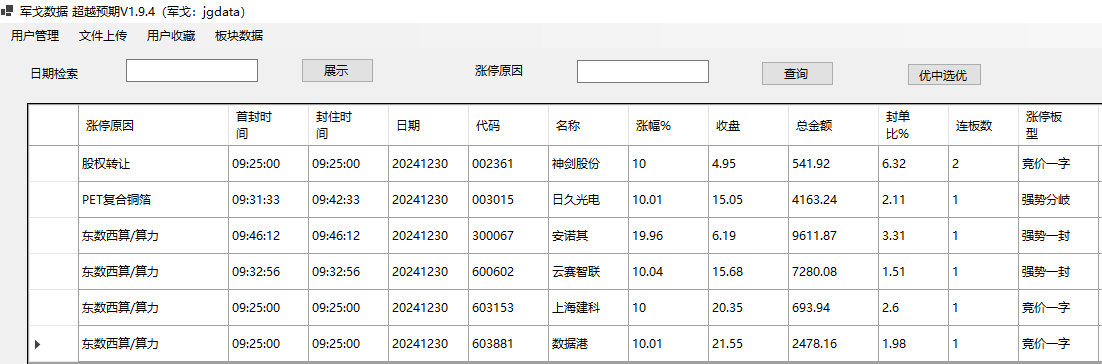This screenshot has height=364, width=1102.
Task: Select the row header of 神剑股份 row
Action: tap(53, 164)
